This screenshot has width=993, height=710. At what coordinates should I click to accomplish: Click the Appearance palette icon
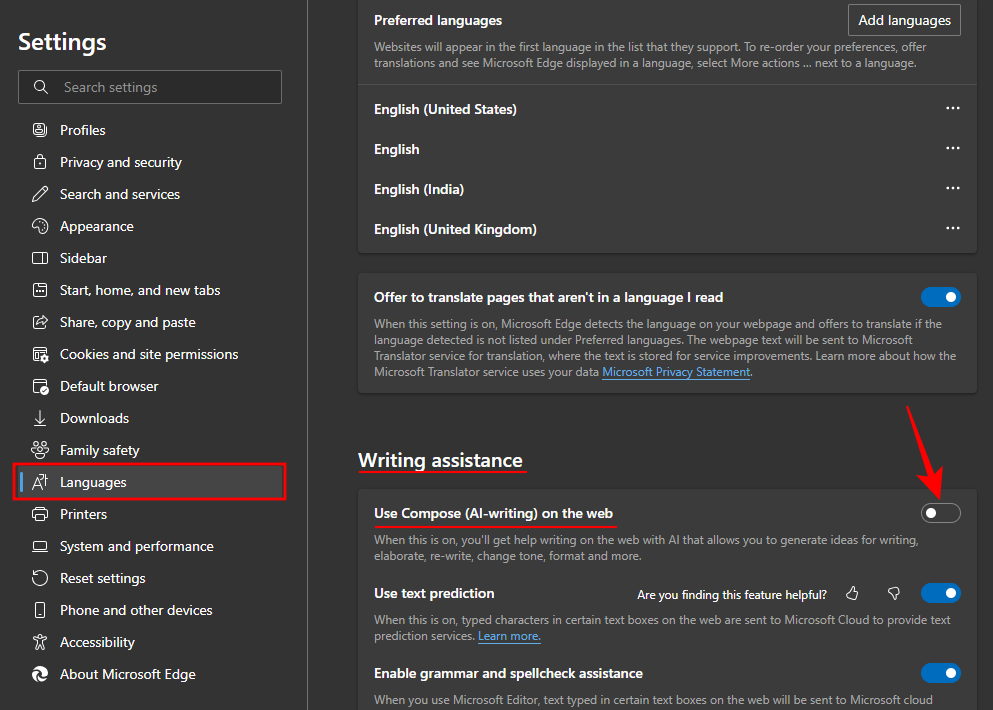[x=40, y=226]
